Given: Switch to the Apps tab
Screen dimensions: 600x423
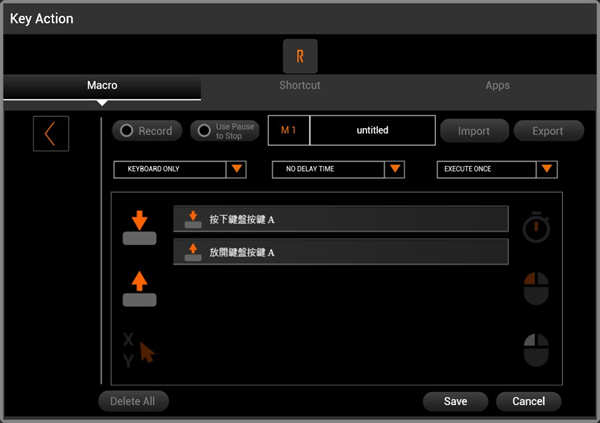Looking at the screenshot, I should point(497,85).
